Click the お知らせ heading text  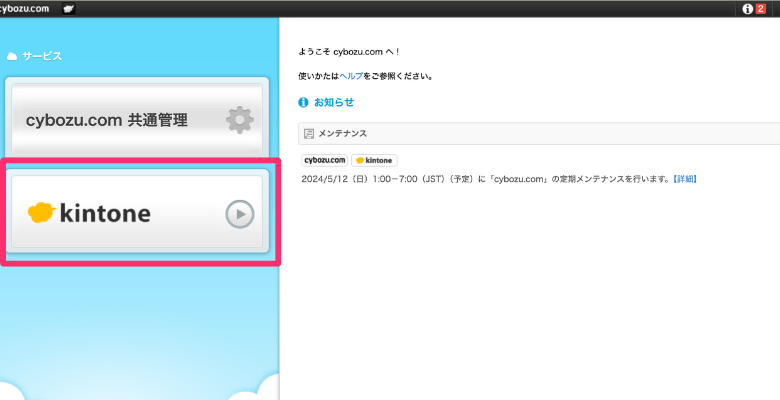[334, 102]
